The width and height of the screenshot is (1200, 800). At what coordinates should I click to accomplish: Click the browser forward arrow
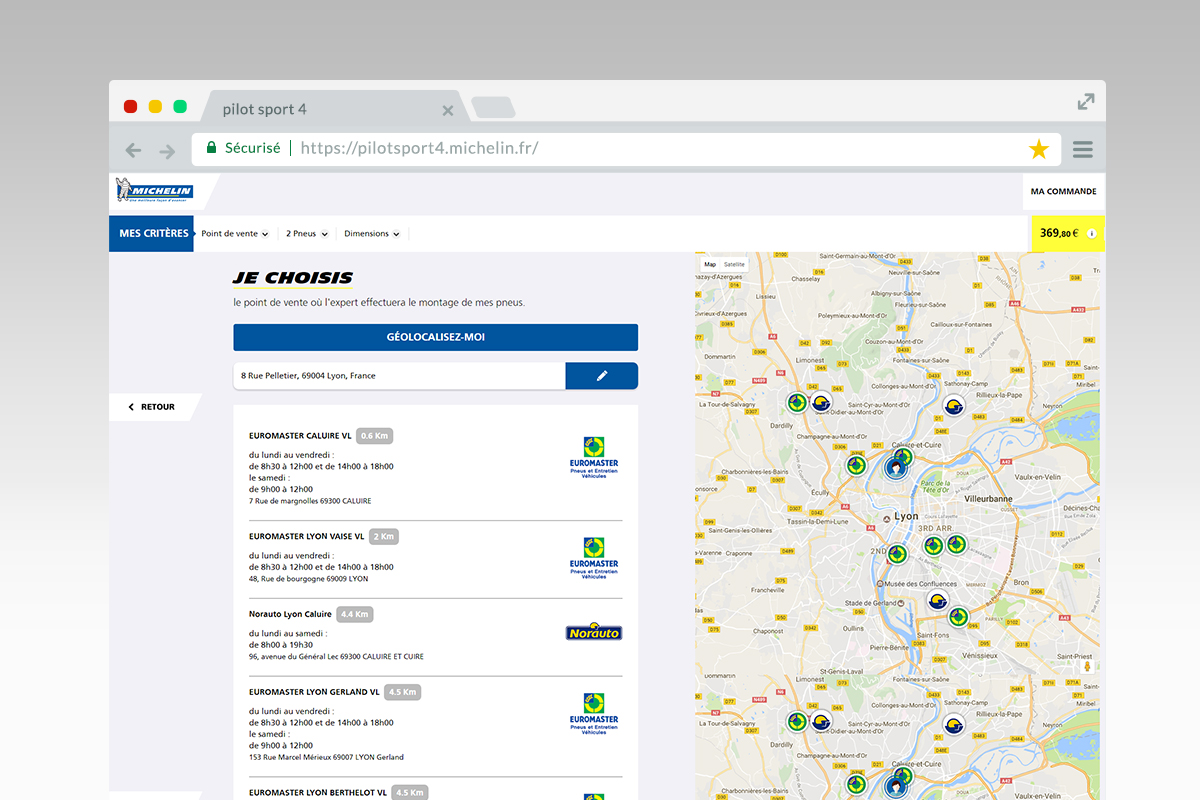tap(167, 151)
